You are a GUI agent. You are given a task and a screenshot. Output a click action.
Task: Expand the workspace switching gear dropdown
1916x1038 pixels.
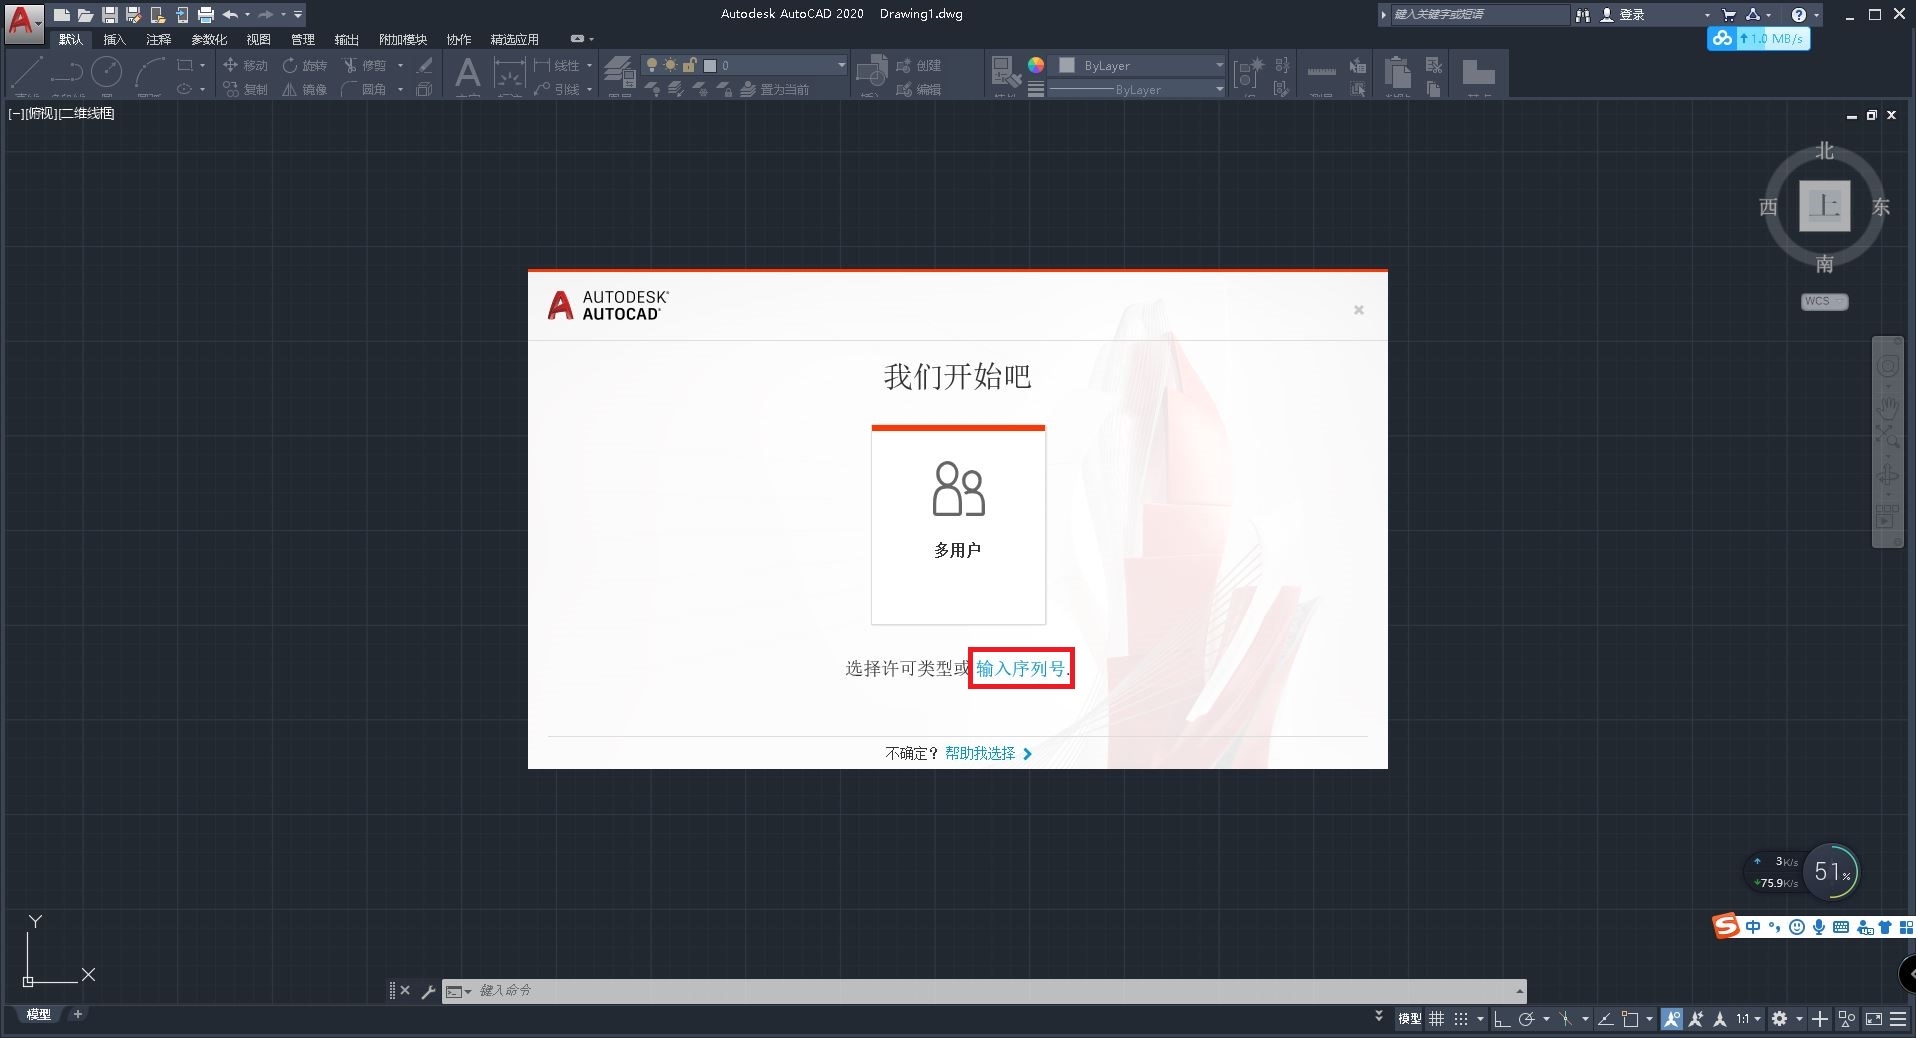pos(1799,1019)
